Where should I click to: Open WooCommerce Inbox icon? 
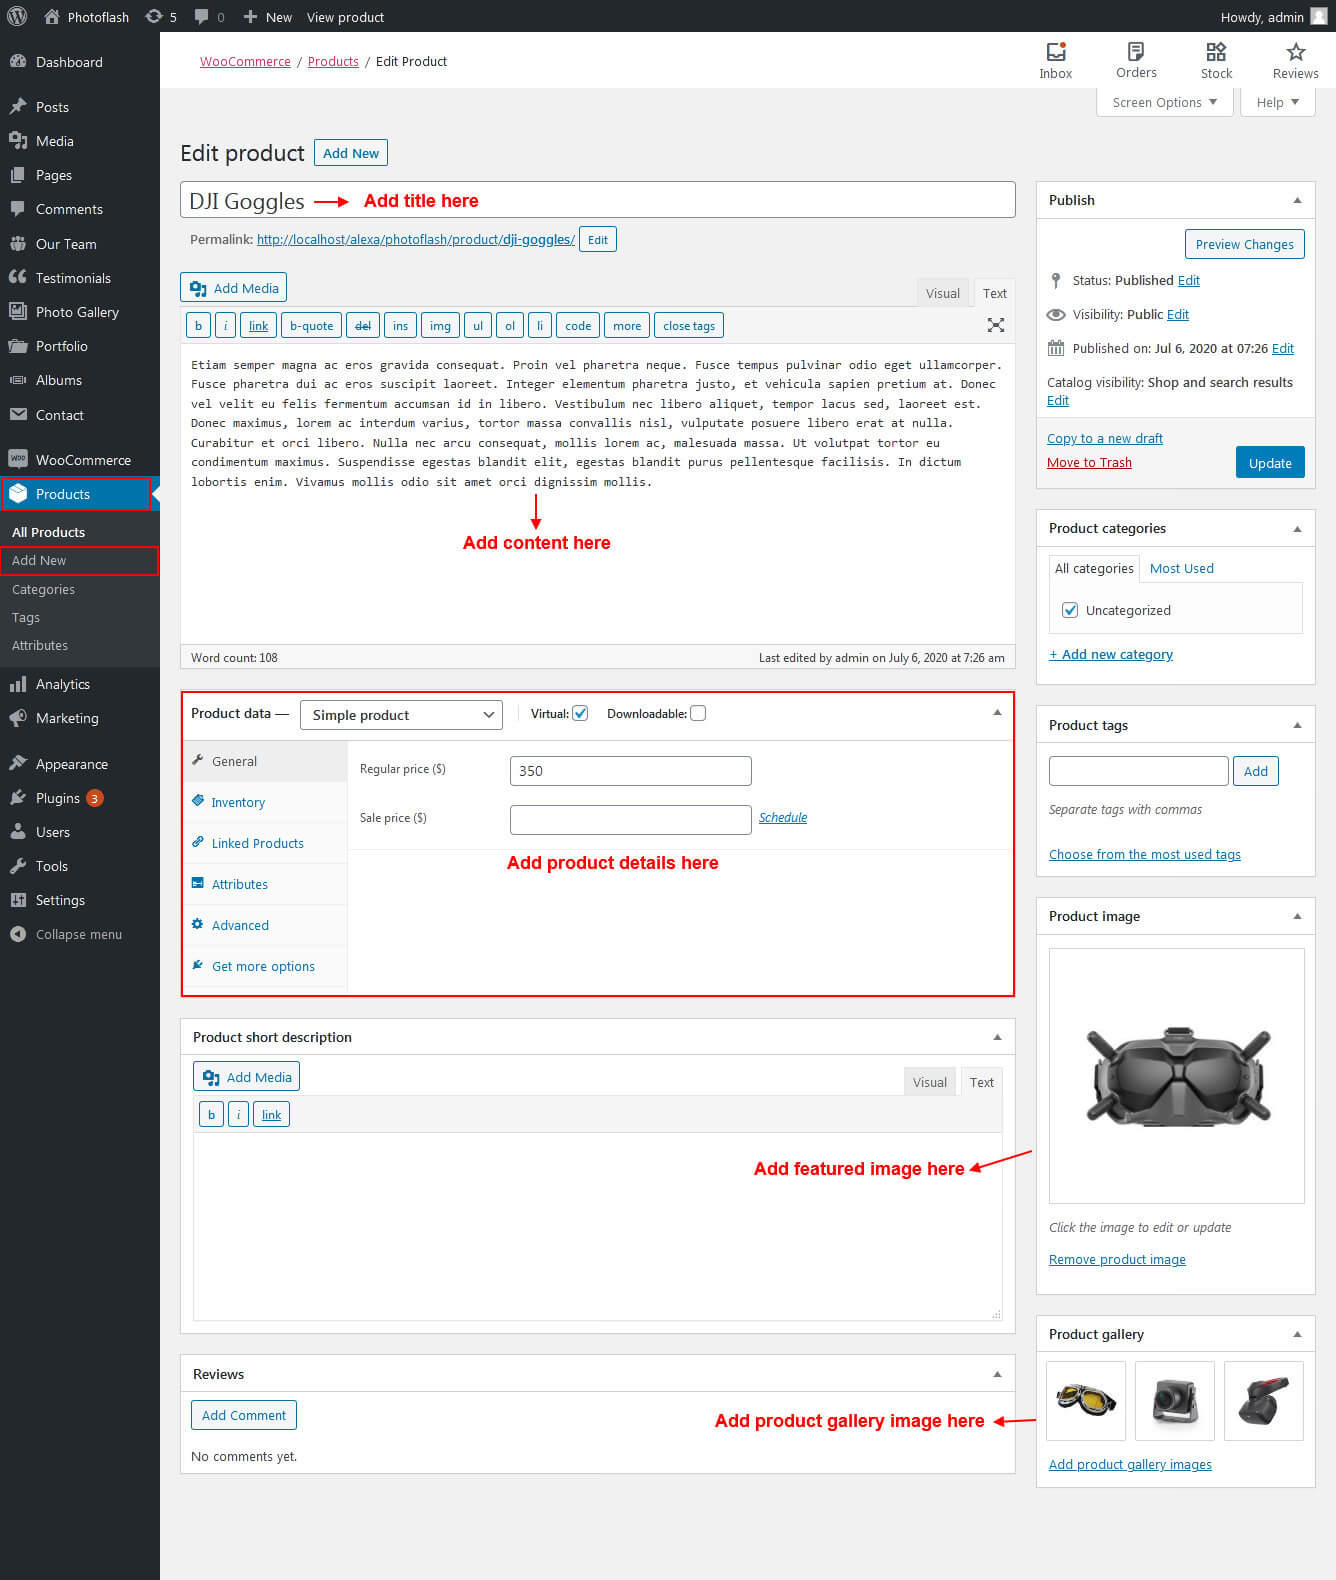click(x=1055, y=60)
